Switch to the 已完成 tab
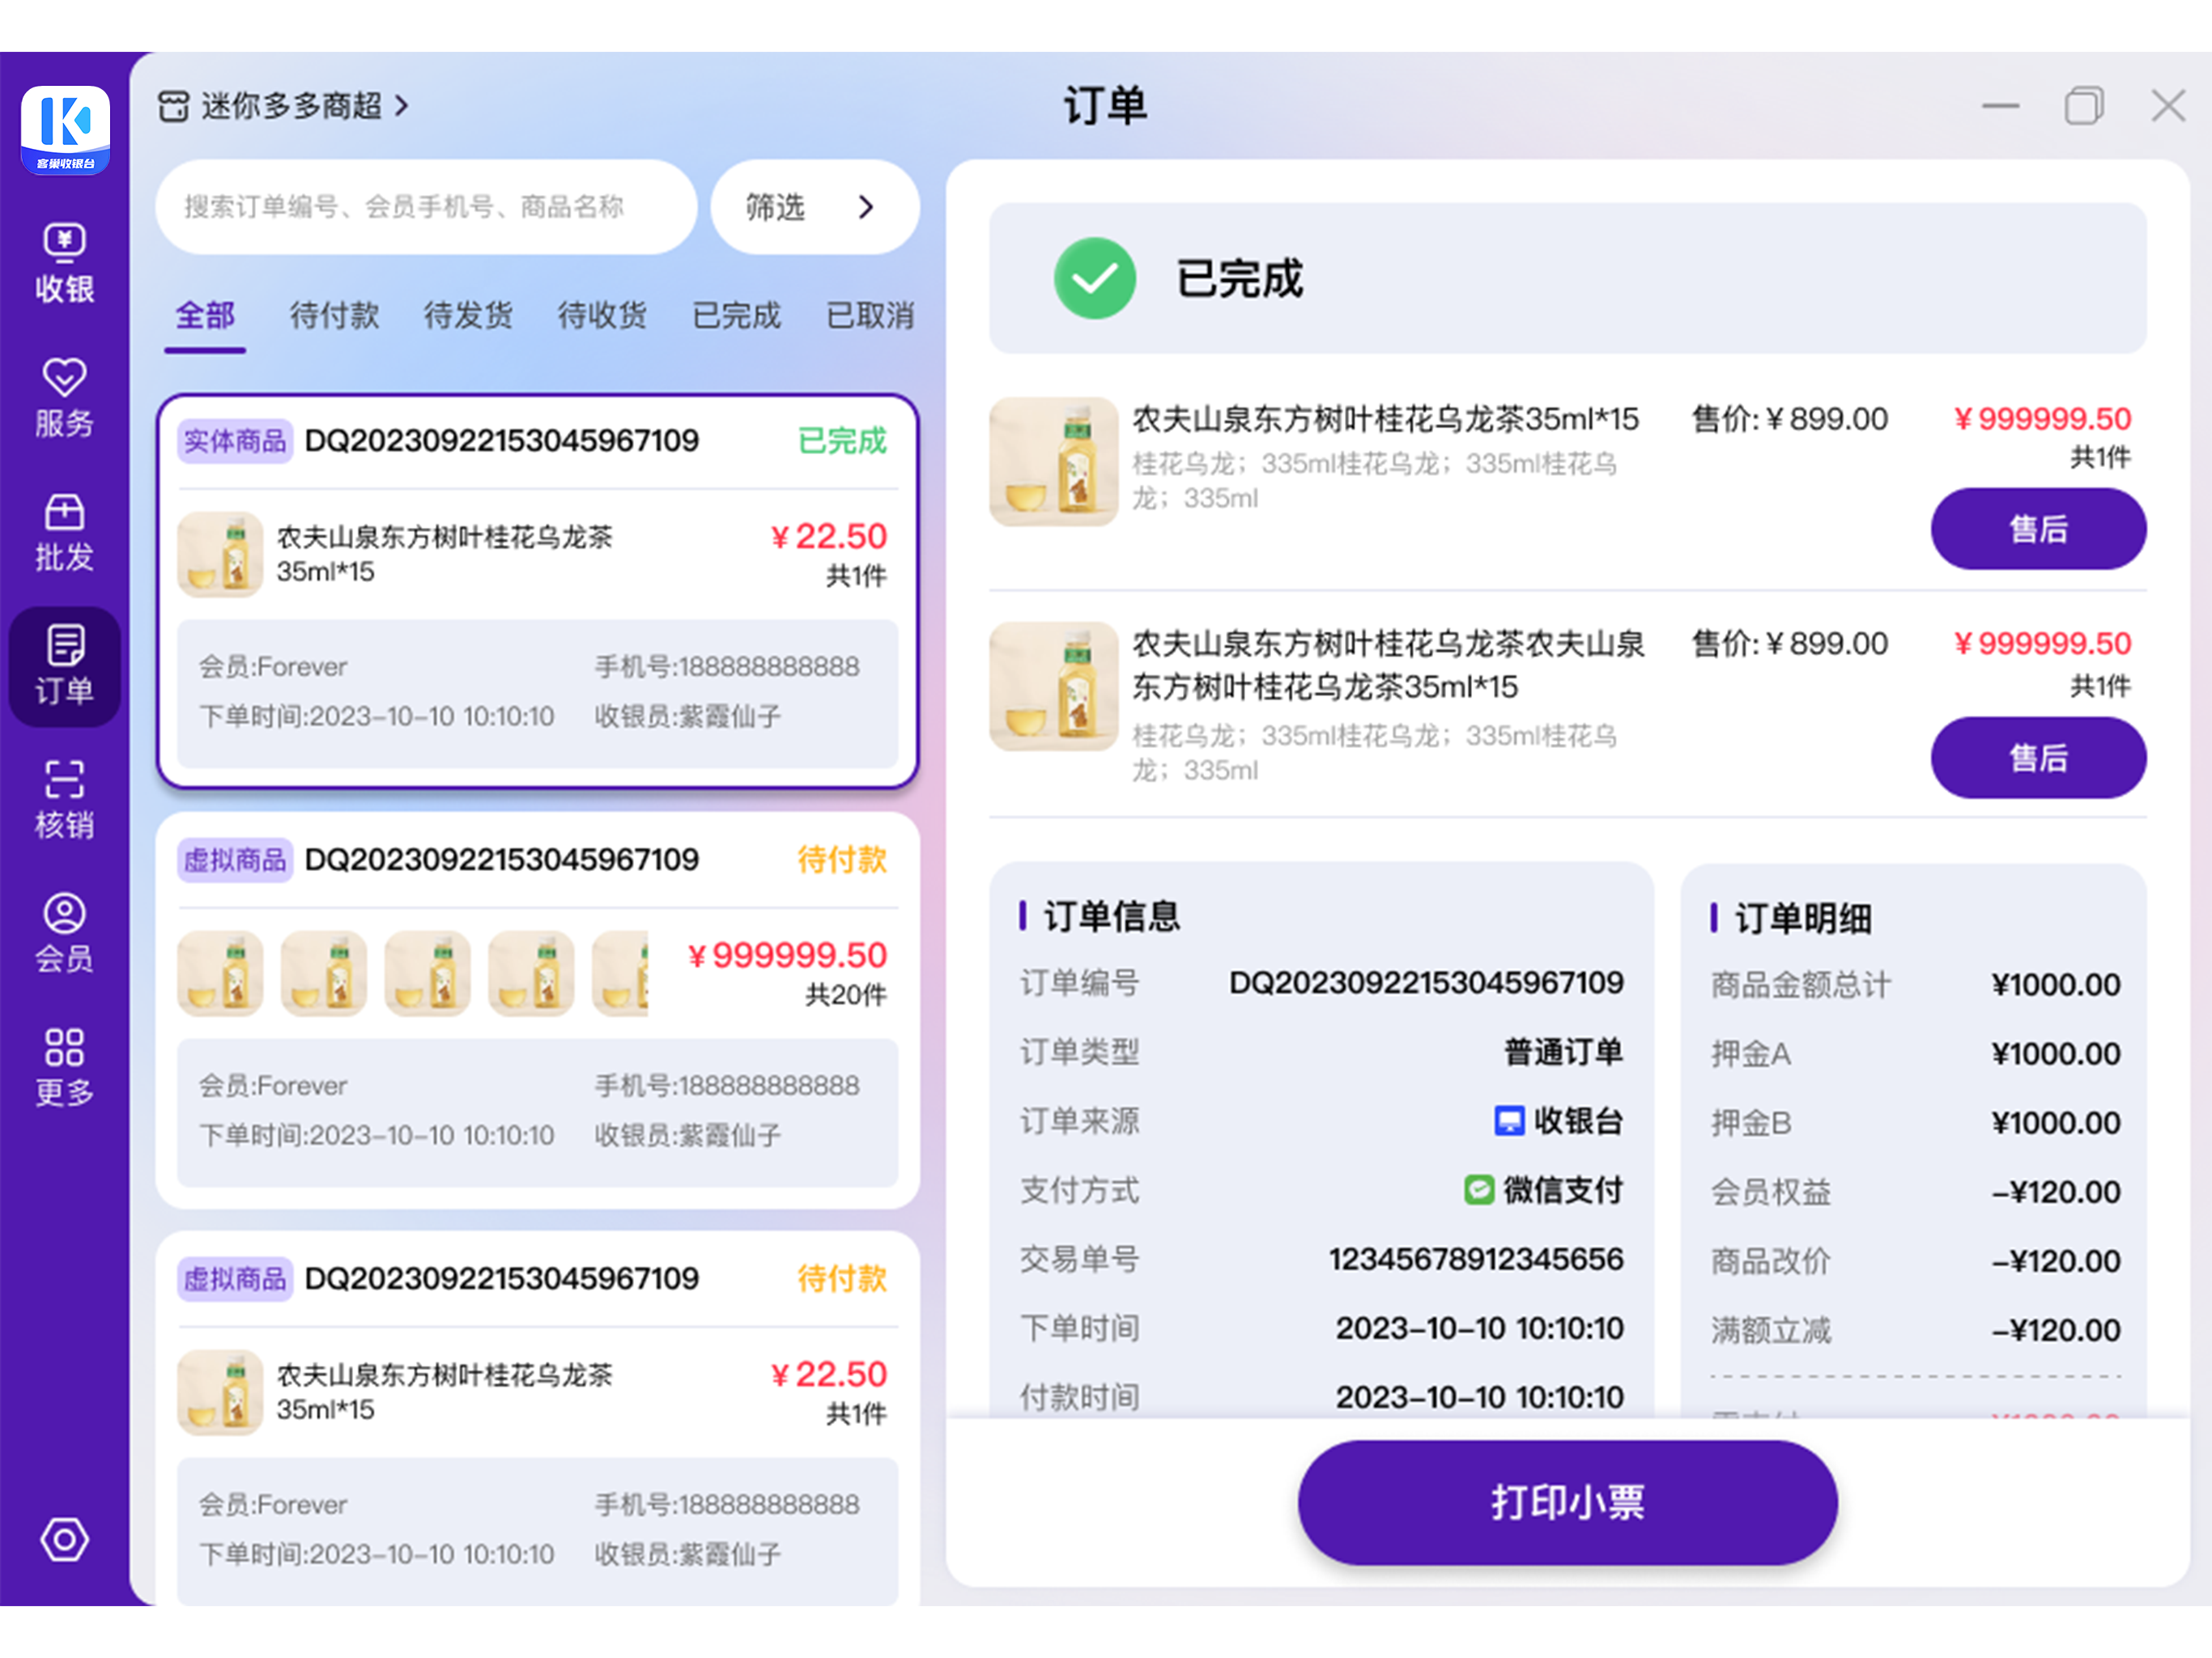Screen dimensions: 2212x1658 coord(736,316)
